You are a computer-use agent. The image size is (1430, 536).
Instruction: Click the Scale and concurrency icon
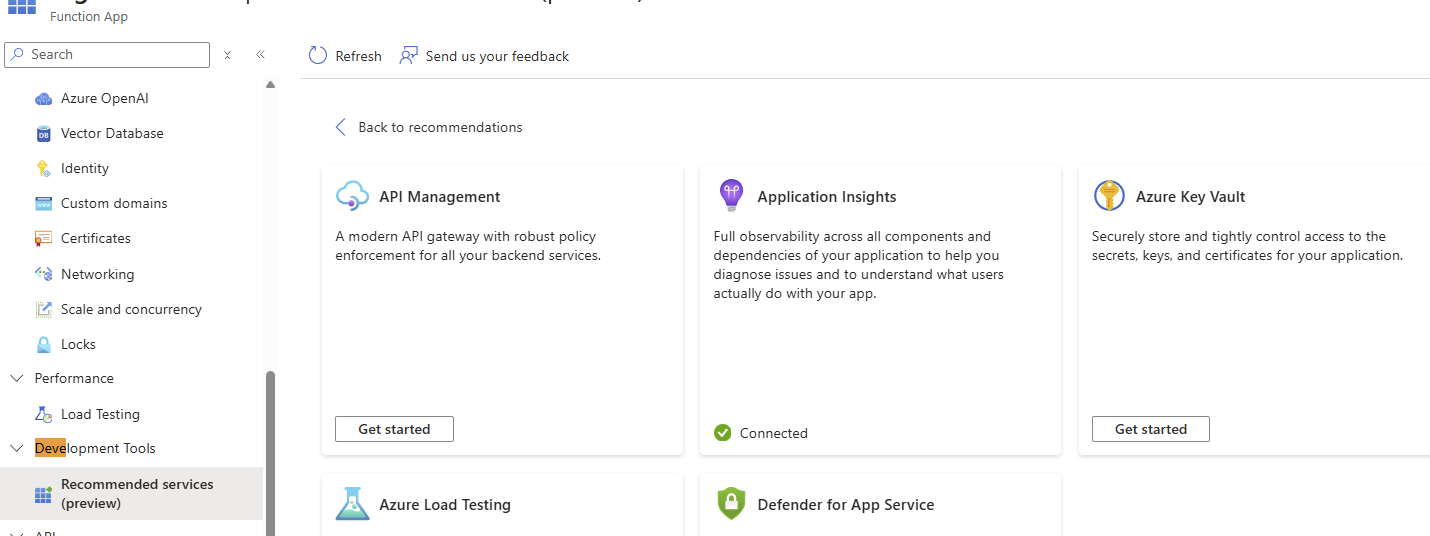pyautogui.click(x=43, y=309)
